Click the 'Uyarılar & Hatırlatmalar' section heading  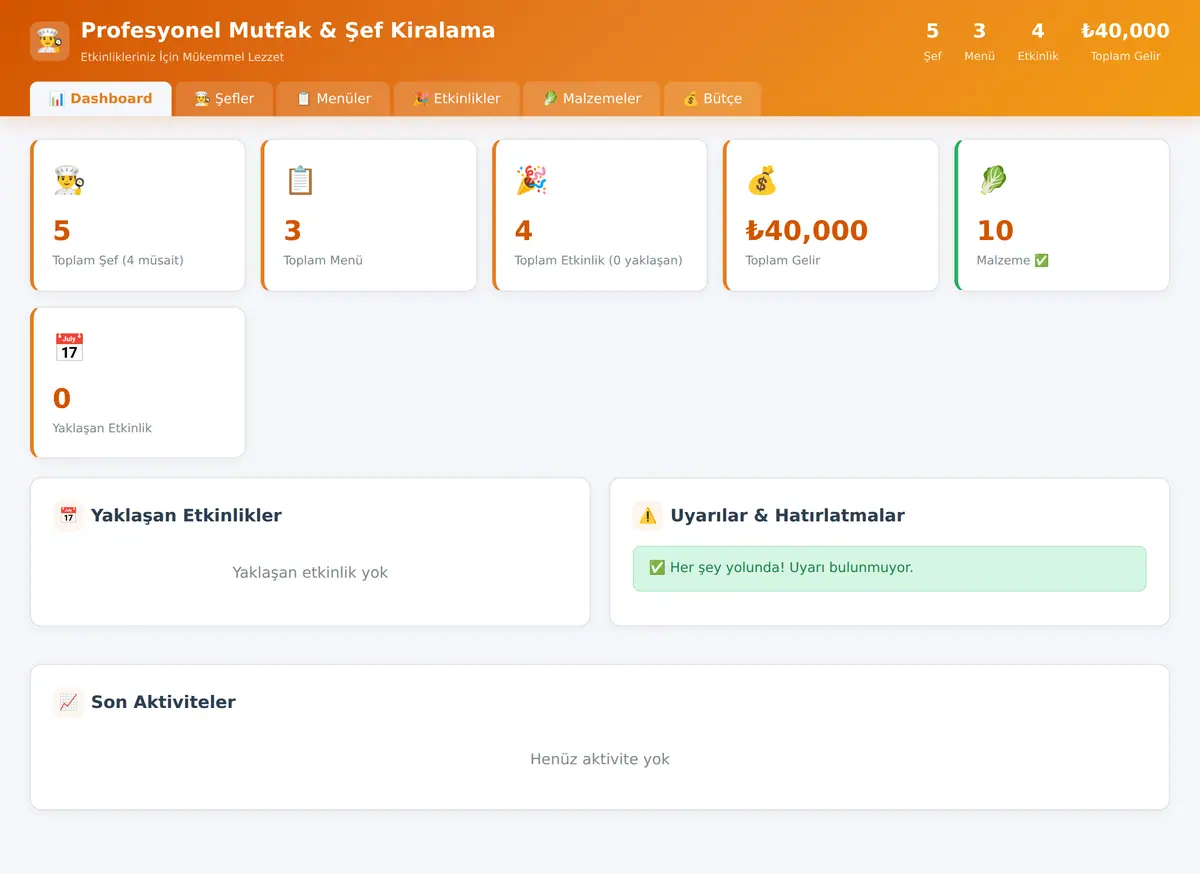[x=787, y=516]
